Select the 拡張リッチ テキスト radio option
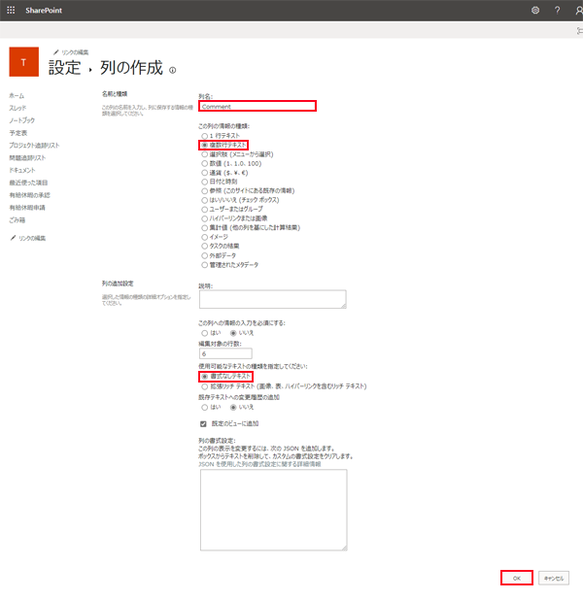This screenshot has width=583, height=600. [205, 386]
